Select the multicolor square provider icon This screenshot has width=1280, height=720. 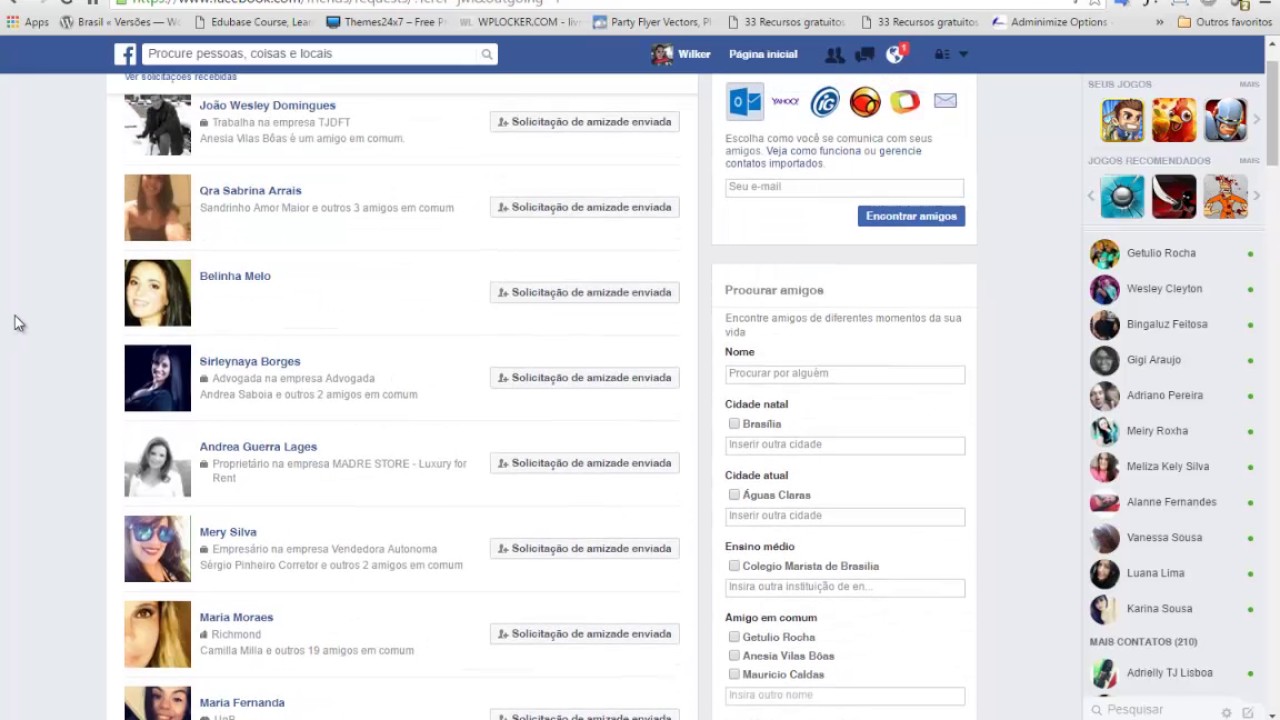905,101
